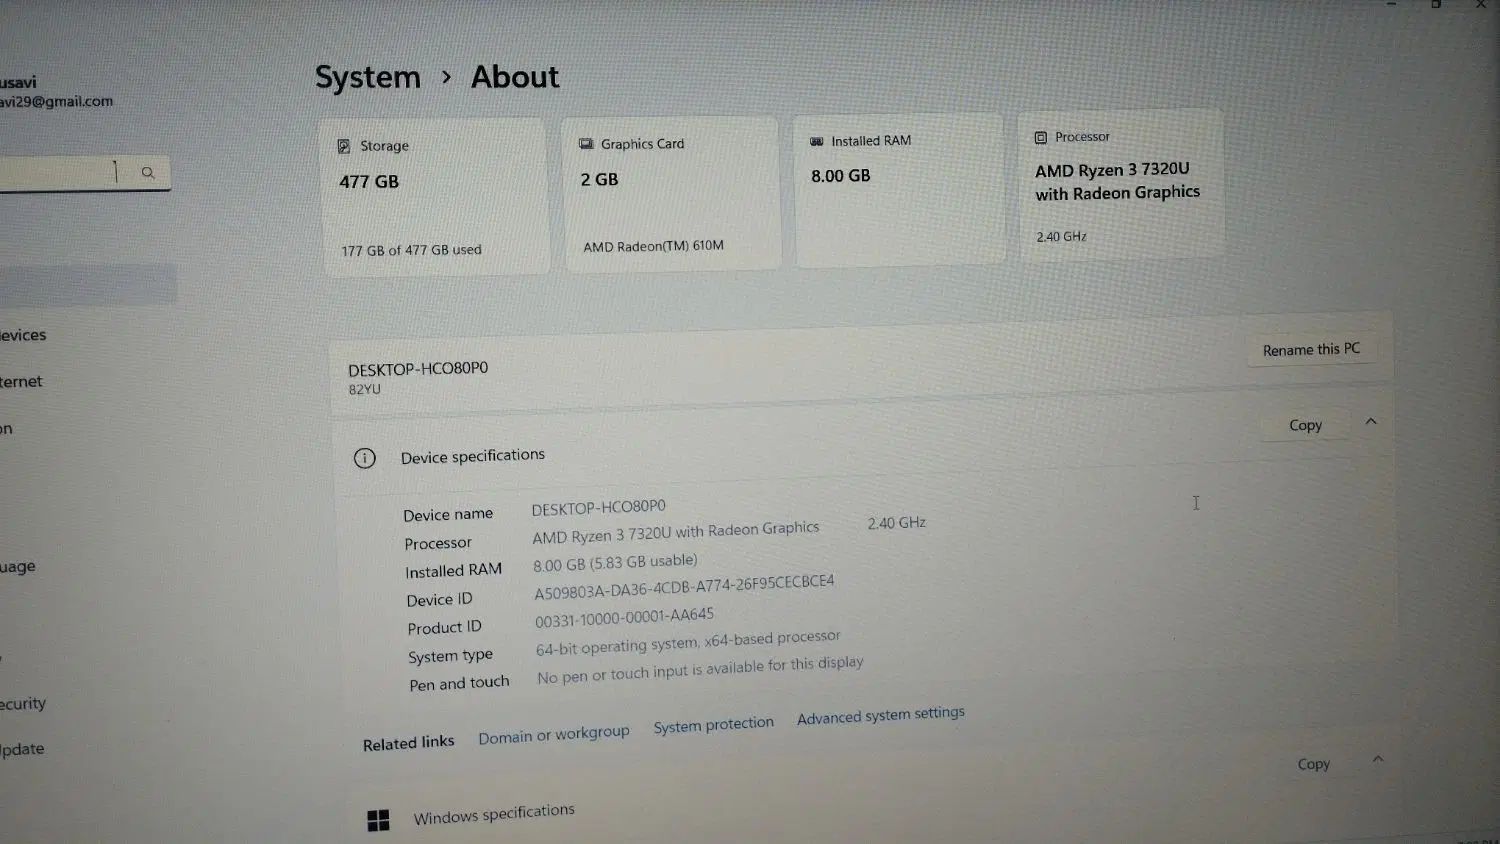Screen dimensions: 1500x844
Task: Collapse the Device specifications section chevron
Action: coord(1371,421)
